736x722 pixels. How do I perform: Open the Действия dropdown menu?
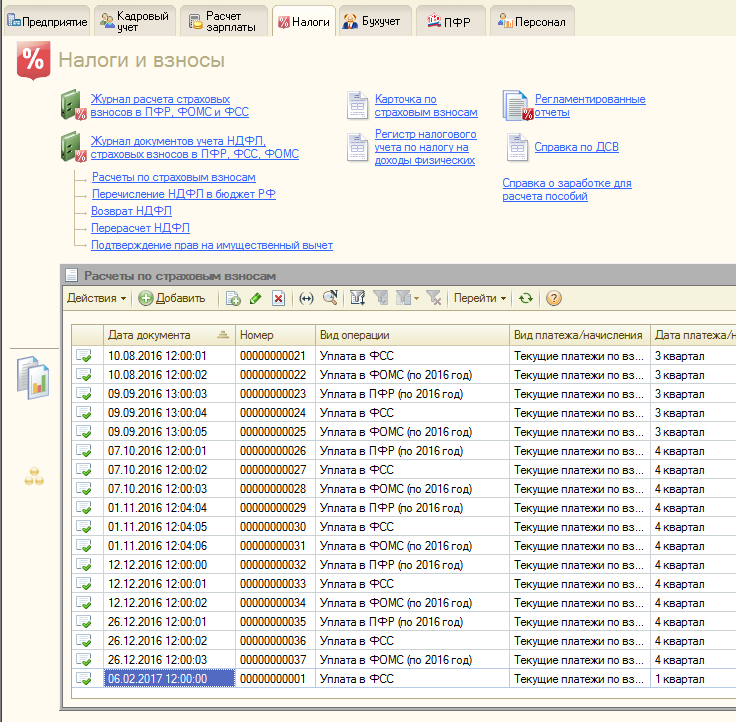click(x=96, y=298)
